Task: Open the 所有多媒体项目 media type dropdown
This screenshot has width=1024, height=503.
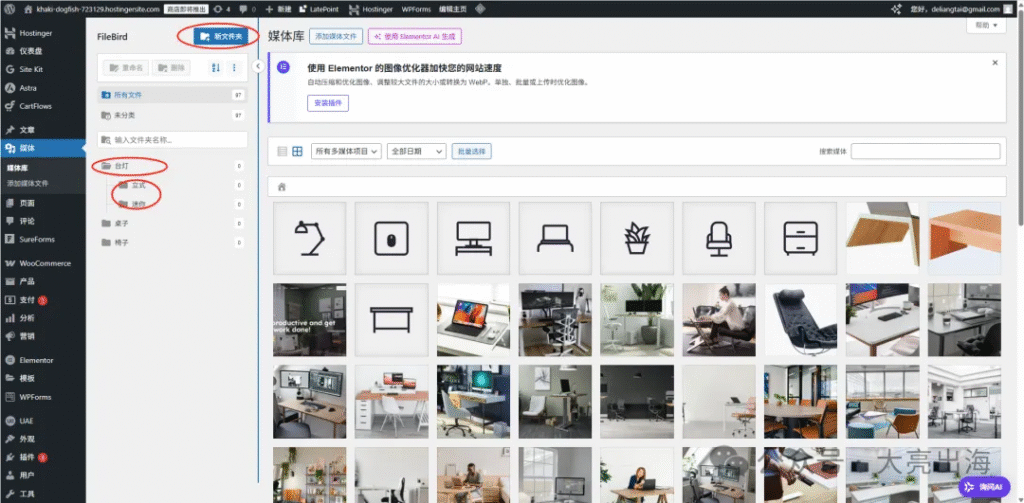Action: click(346, 151)
